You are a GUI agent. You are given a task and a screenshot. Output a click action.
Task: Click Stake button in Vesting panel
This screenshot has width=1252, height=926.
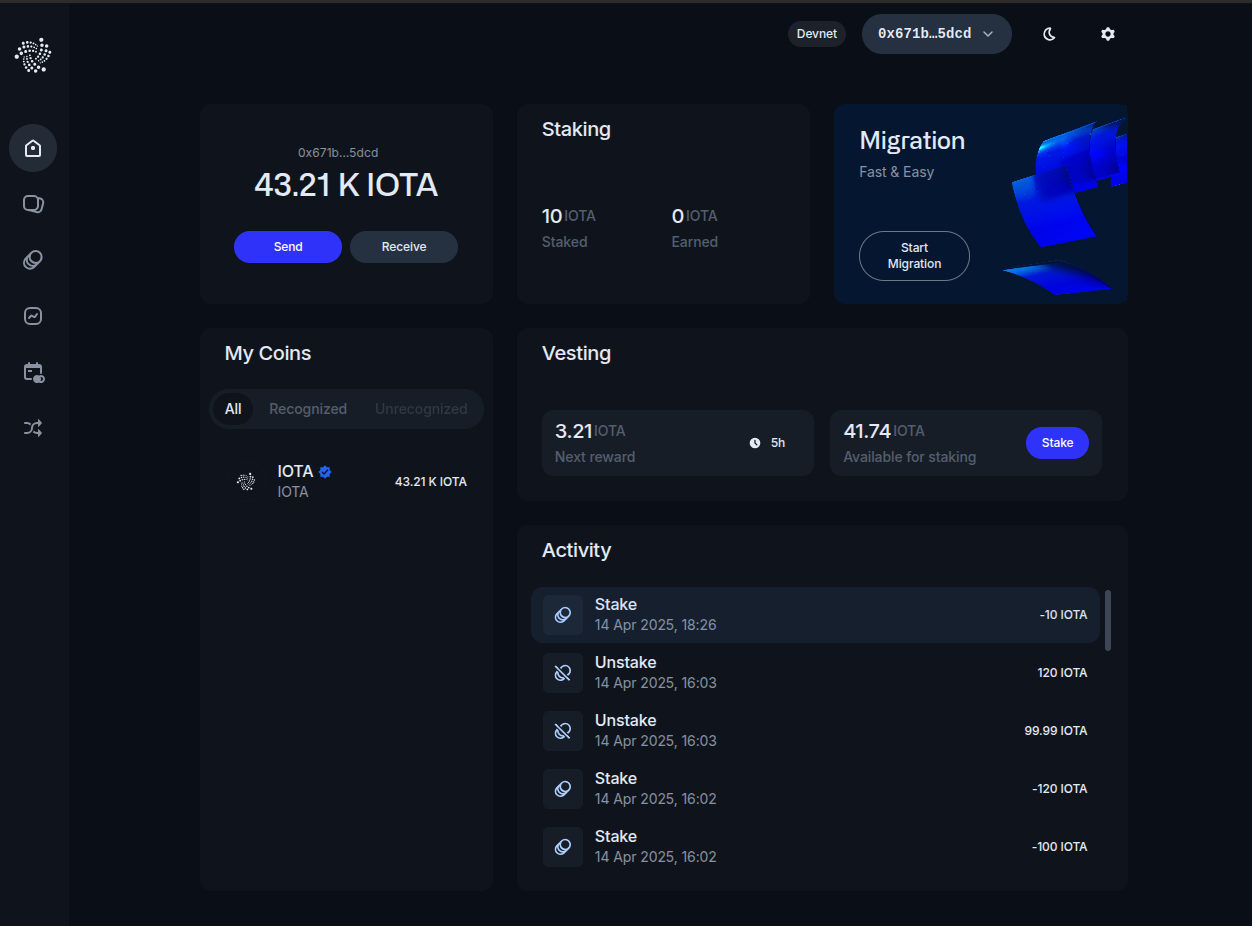pos(1057,443)
